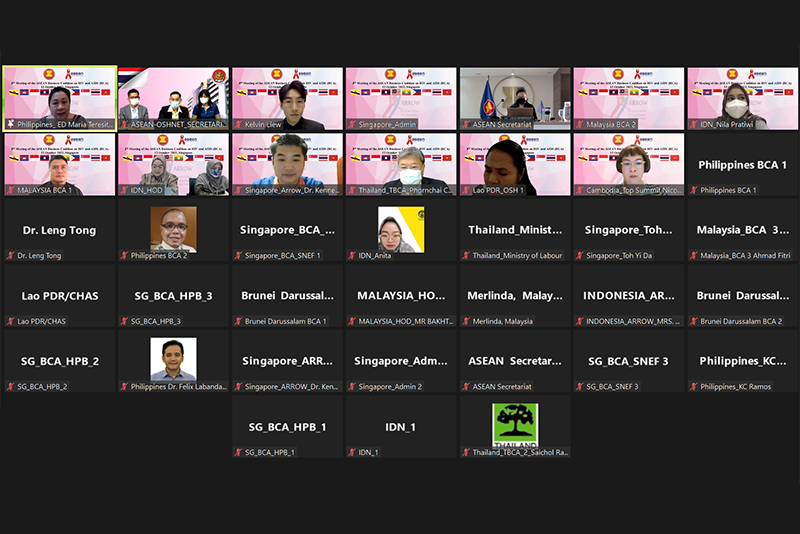Click muted mic icon next to Merlinda, Malaysia
Viewport: 800px width, 534px height.
tap(466, 322)
